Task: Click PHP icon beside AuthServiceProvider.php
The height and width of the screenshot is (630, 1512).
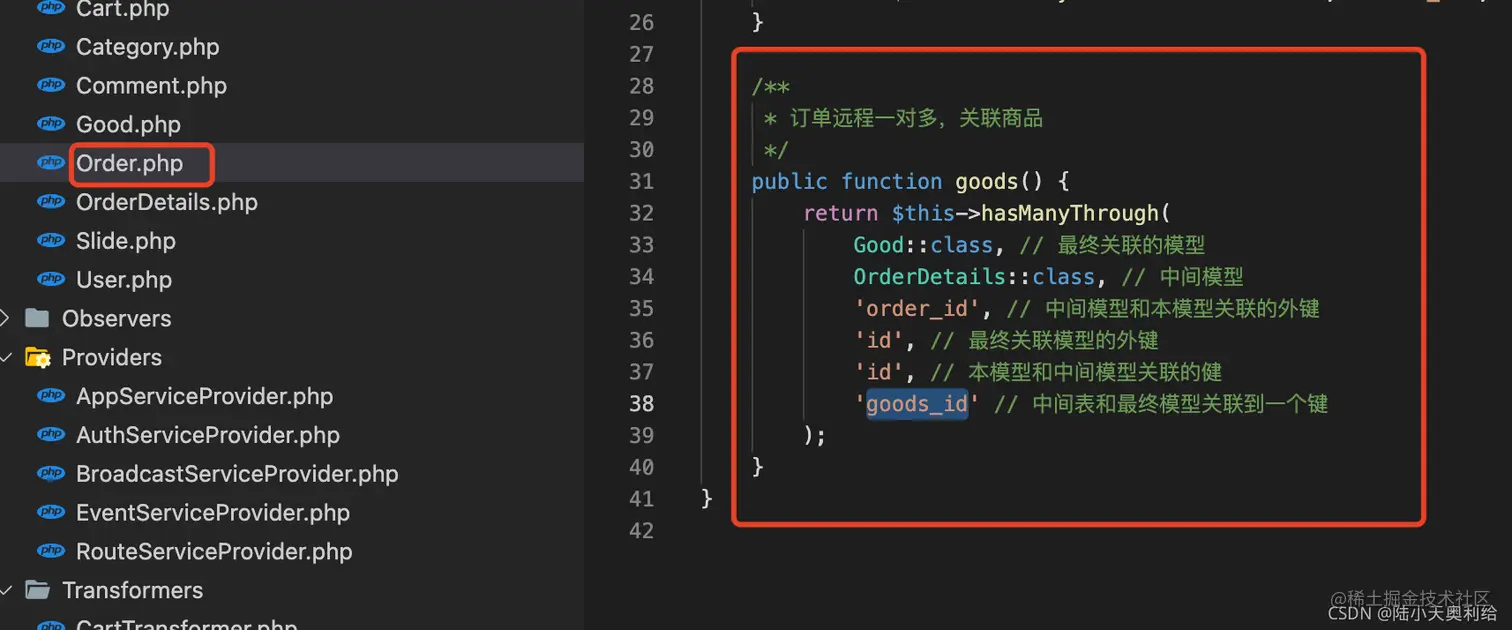Action: point(51,435)
